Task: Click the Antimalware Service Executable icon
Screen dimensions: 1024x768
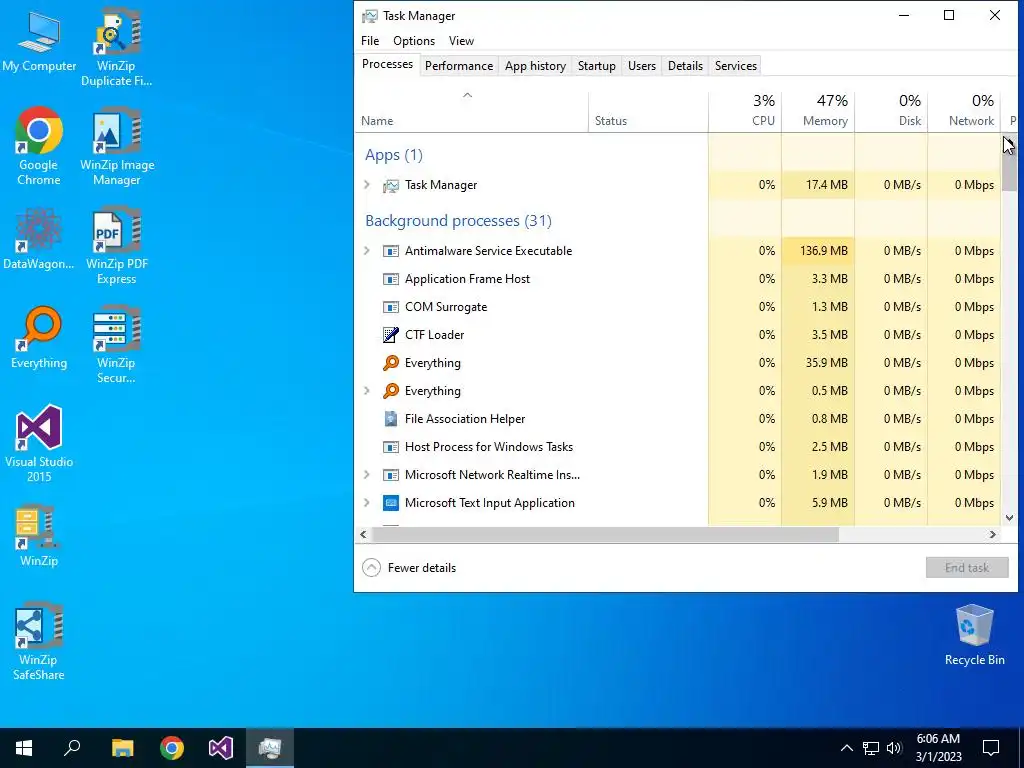Action: [391, 251]
